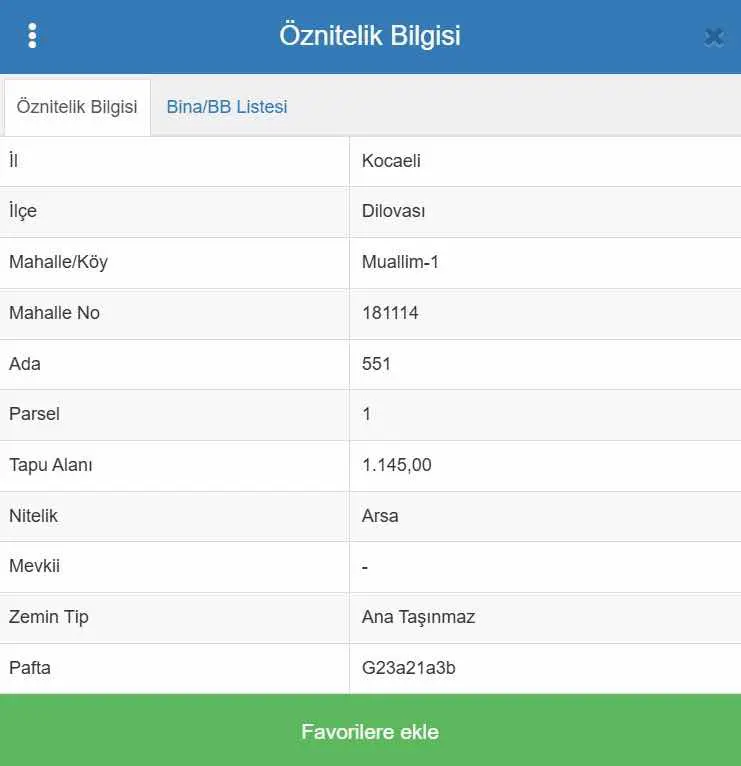Click the Pafta value G23a21a3b

click(x=408, y=667)
